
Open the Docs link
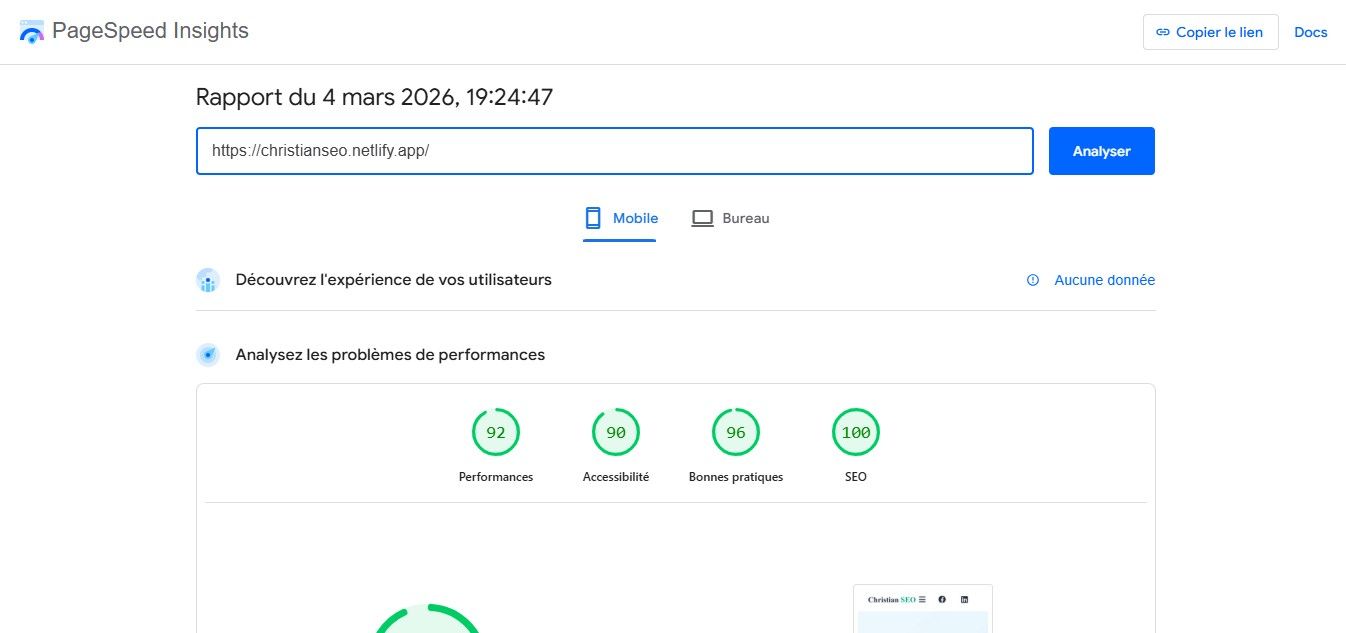click(x=1310, y=32)
